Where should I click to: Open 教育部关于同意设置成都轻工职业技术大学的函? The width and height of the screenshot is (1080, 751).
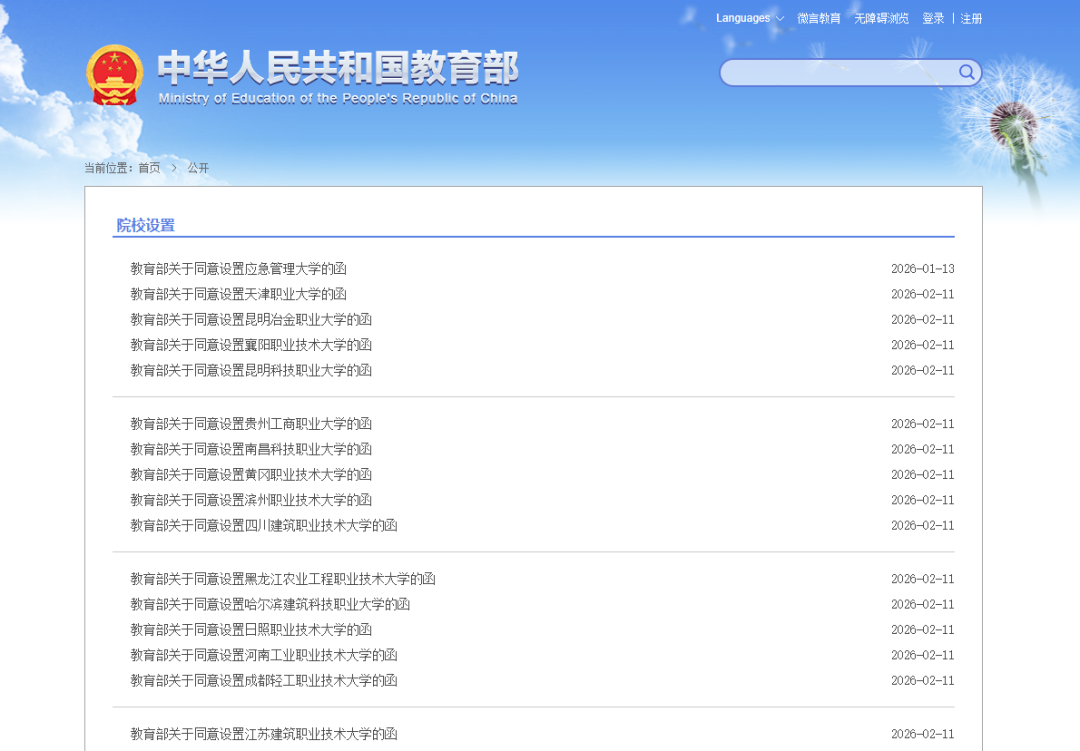pos(264,681)
